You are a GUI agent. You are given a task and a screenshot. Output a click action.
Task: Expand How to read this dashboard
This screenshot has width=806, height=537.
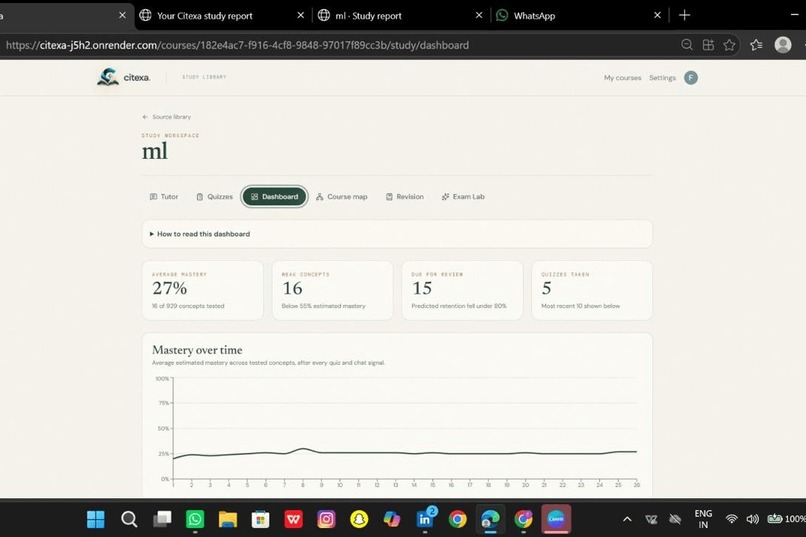tap(397, 234)
